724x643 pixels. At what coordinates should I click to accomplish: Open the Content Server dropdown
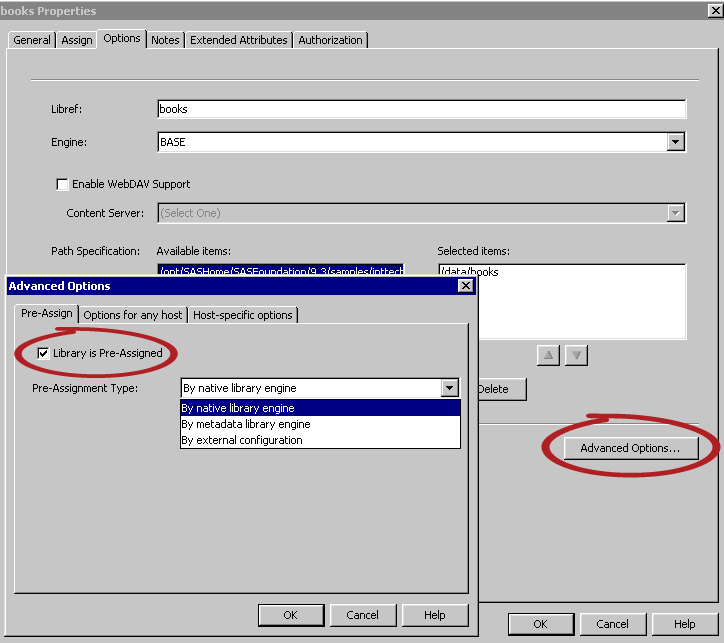pos(676,213)
